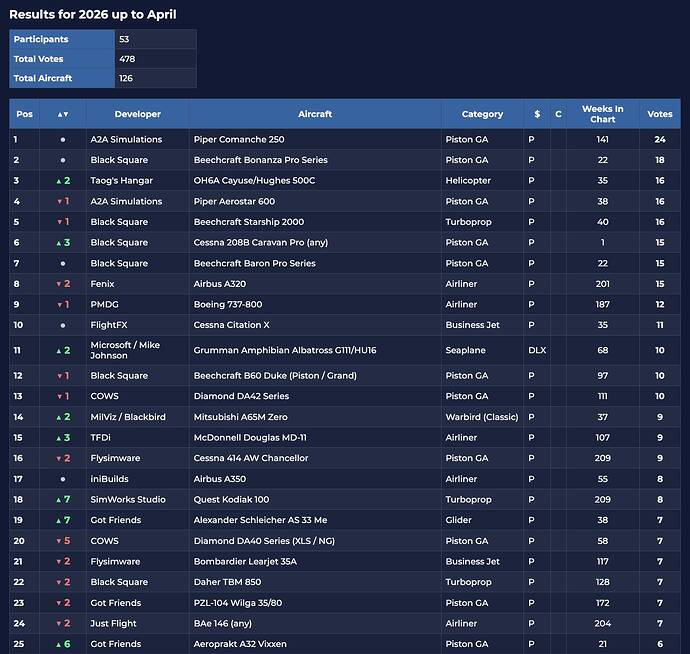The height and width of the screenshot is (654, 690).
Task: Select the Beechcraft B60 Duke (Piston / Grand) cell
Action: pos(315,375)
